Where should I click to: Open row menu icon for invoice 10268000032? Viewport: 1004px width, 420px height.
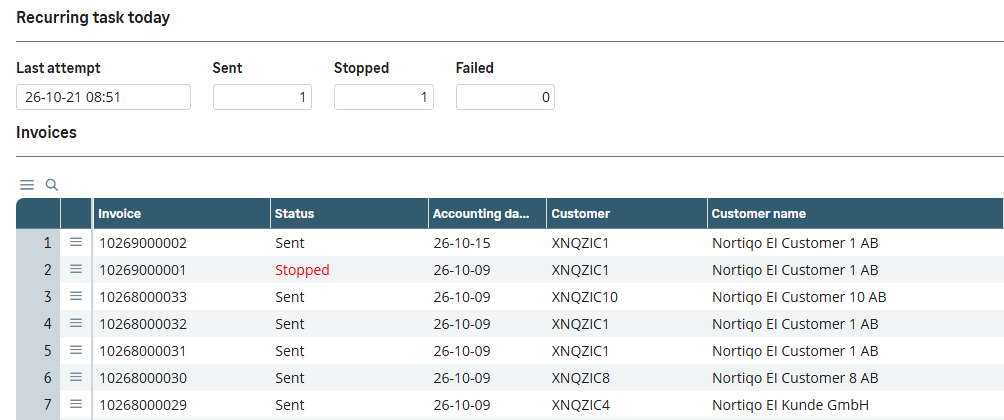[x=76, y=323]
